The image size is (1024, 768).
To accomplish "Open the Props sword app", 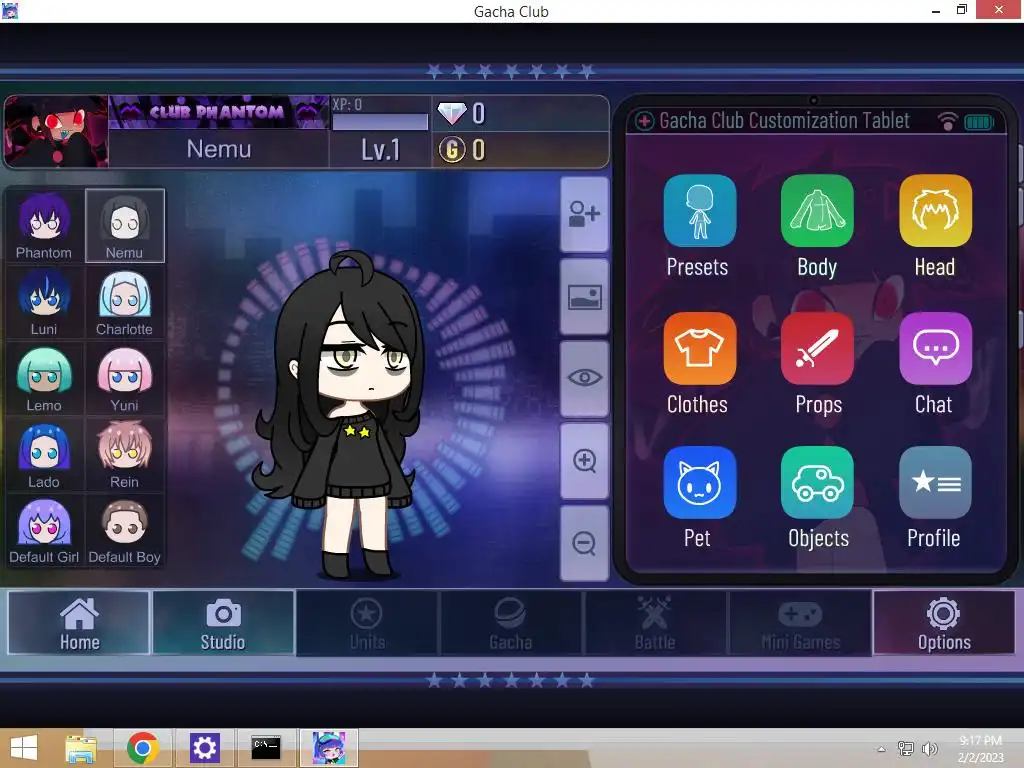I will point(817,348).
